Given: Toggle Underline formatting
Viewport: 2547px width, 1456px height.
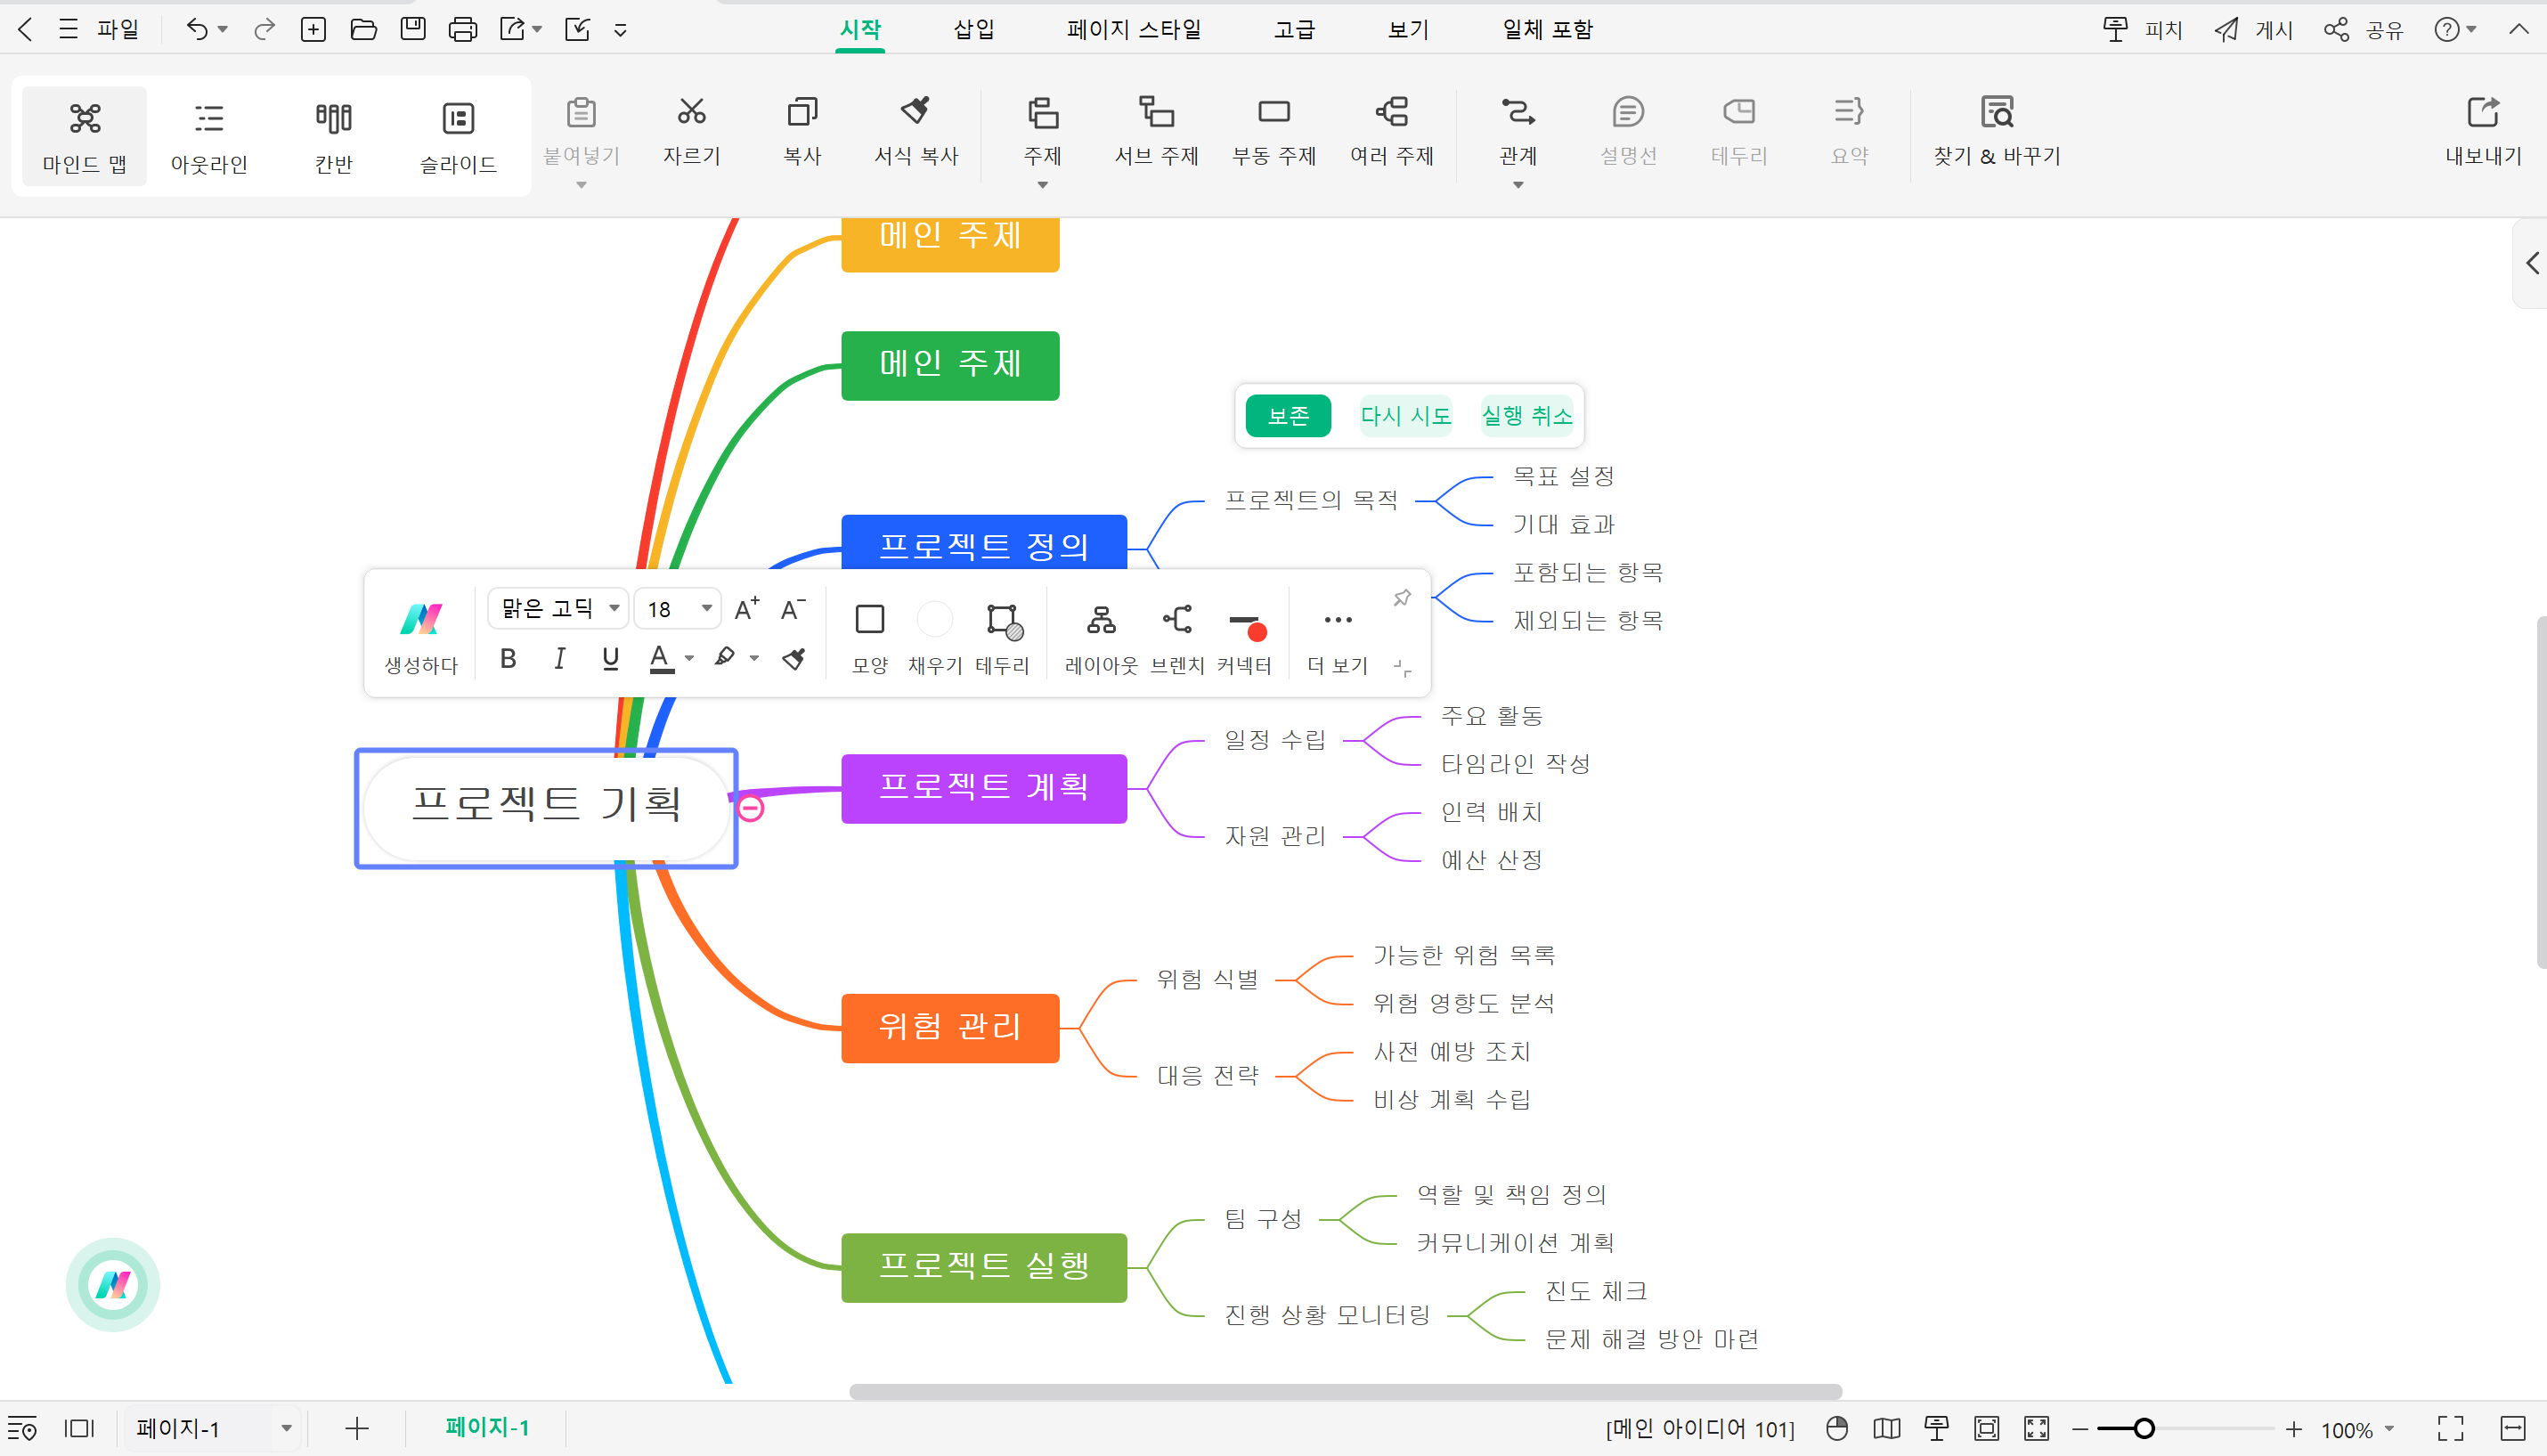Looking at the screenshot, I should point(610,658).
